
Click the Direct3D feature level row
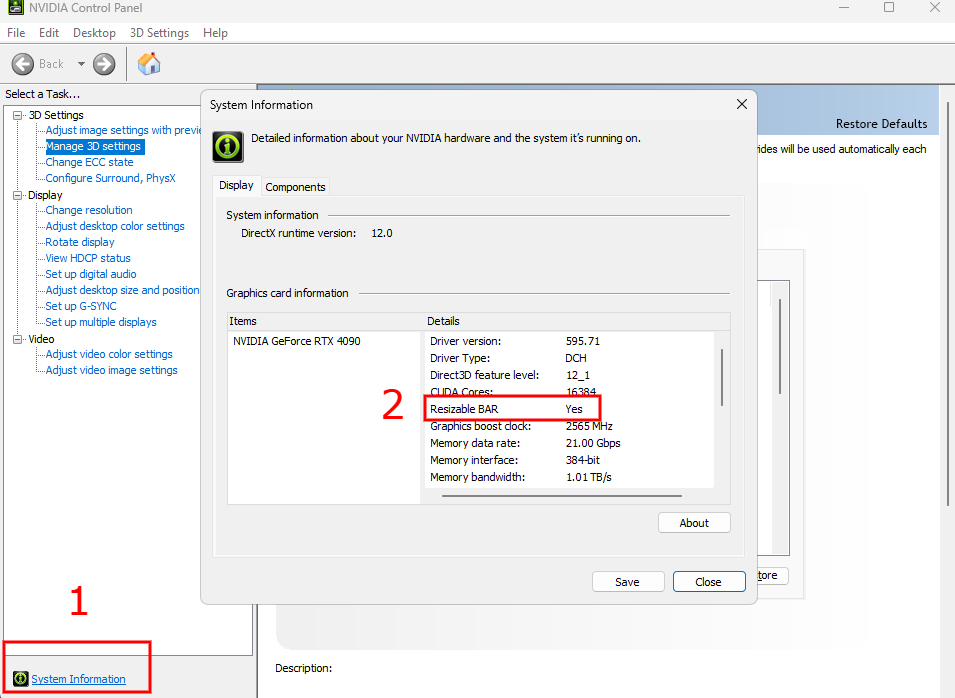(x=569, y=375)
